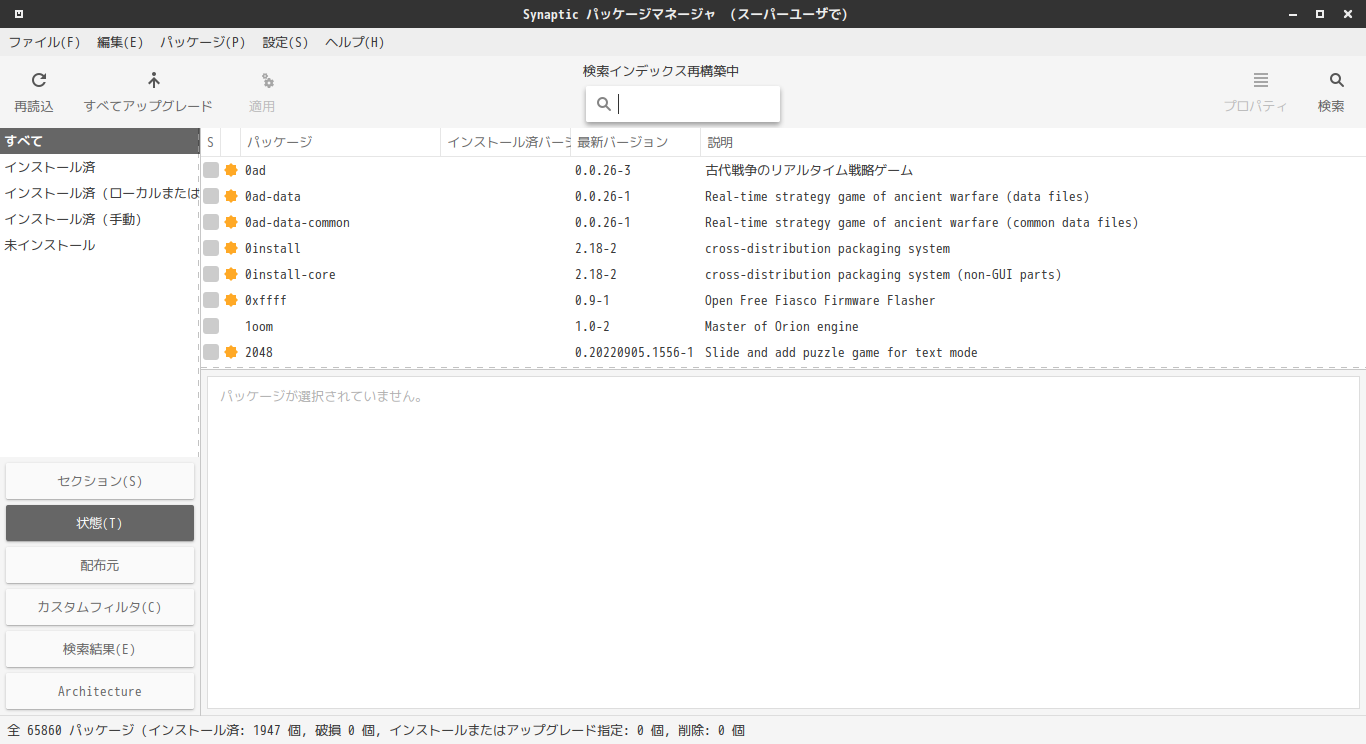Select the インストール済 (ローカルまたは… filter

(100, 193)
